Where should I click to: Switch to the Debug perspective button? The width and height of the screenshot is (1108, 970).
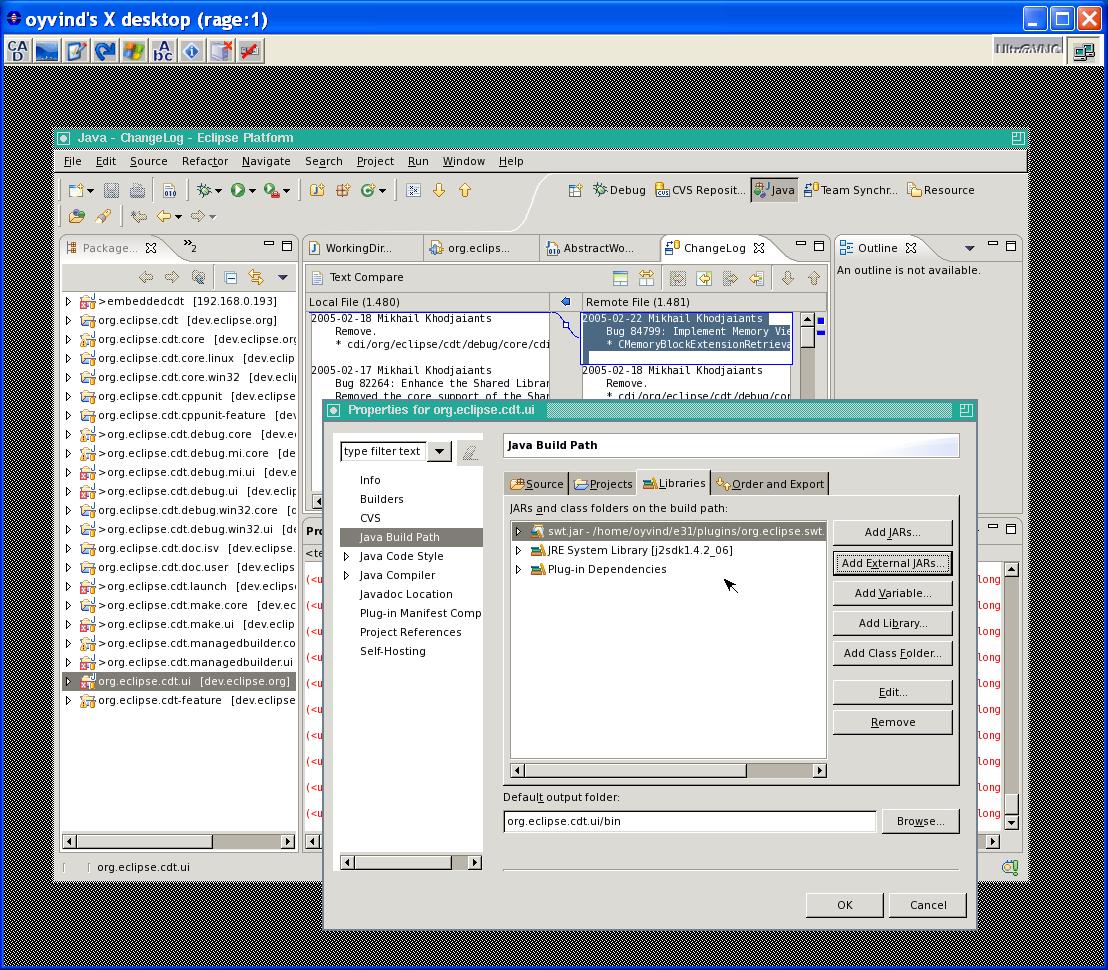(x=619, y=190)
